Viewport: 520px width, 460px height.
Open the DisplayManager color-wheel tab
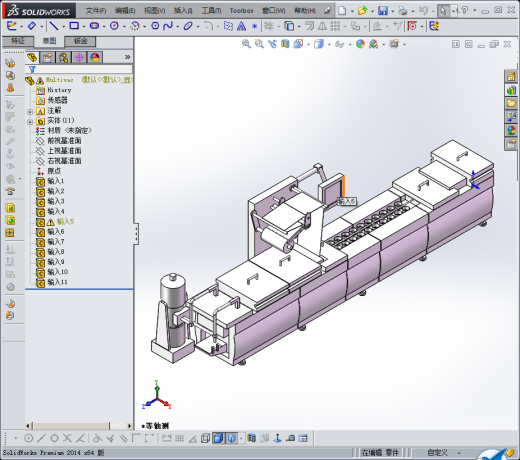tap(95, 57)
